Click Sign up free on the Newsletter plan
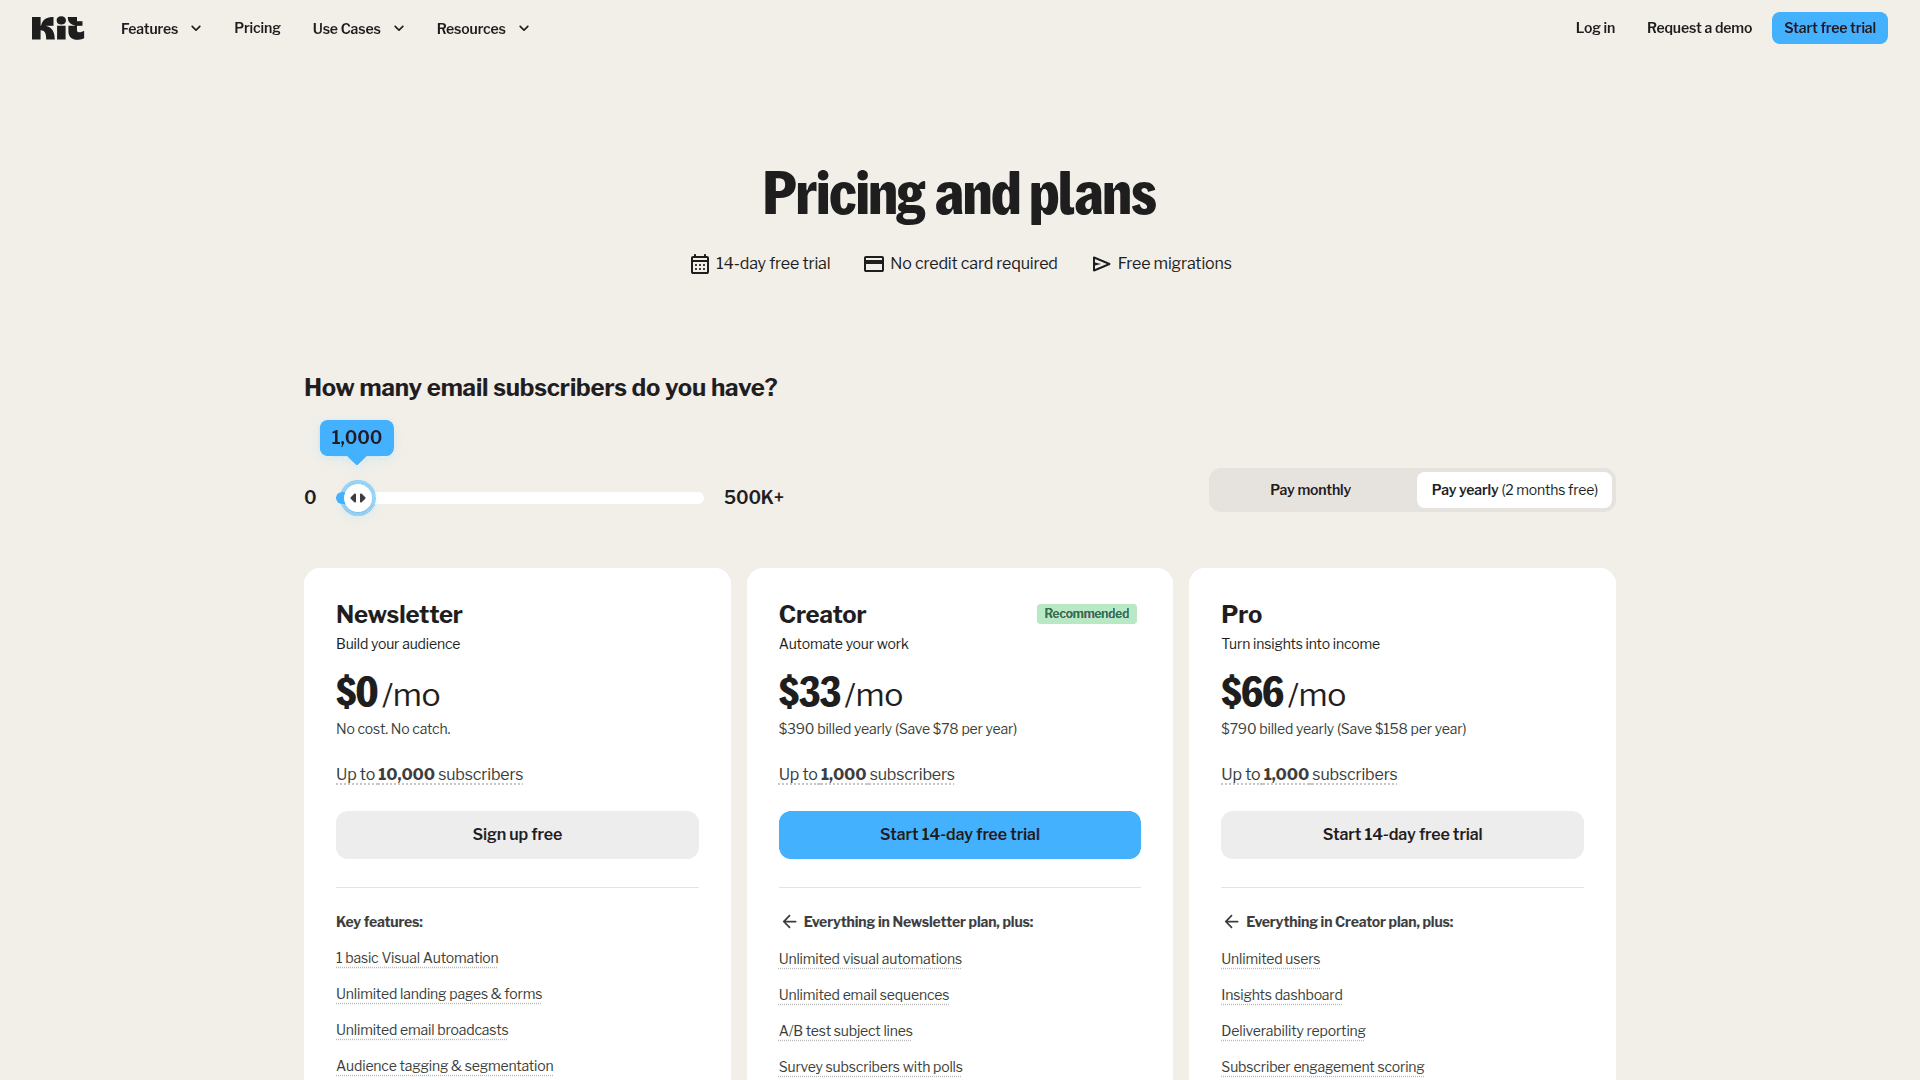The height and width of the screenshot is (1080, 1920). 516,834
